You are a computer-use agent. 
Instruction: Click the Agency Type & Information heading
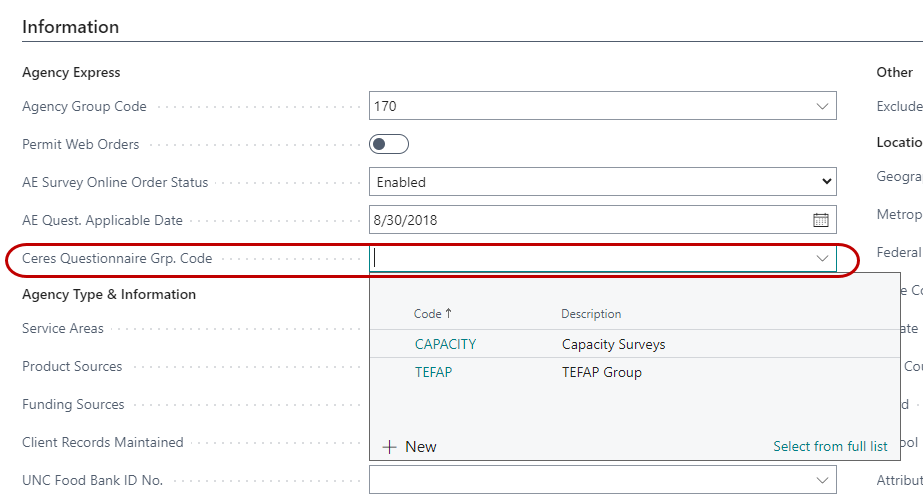pyautogui.click(x=109, y=294)
